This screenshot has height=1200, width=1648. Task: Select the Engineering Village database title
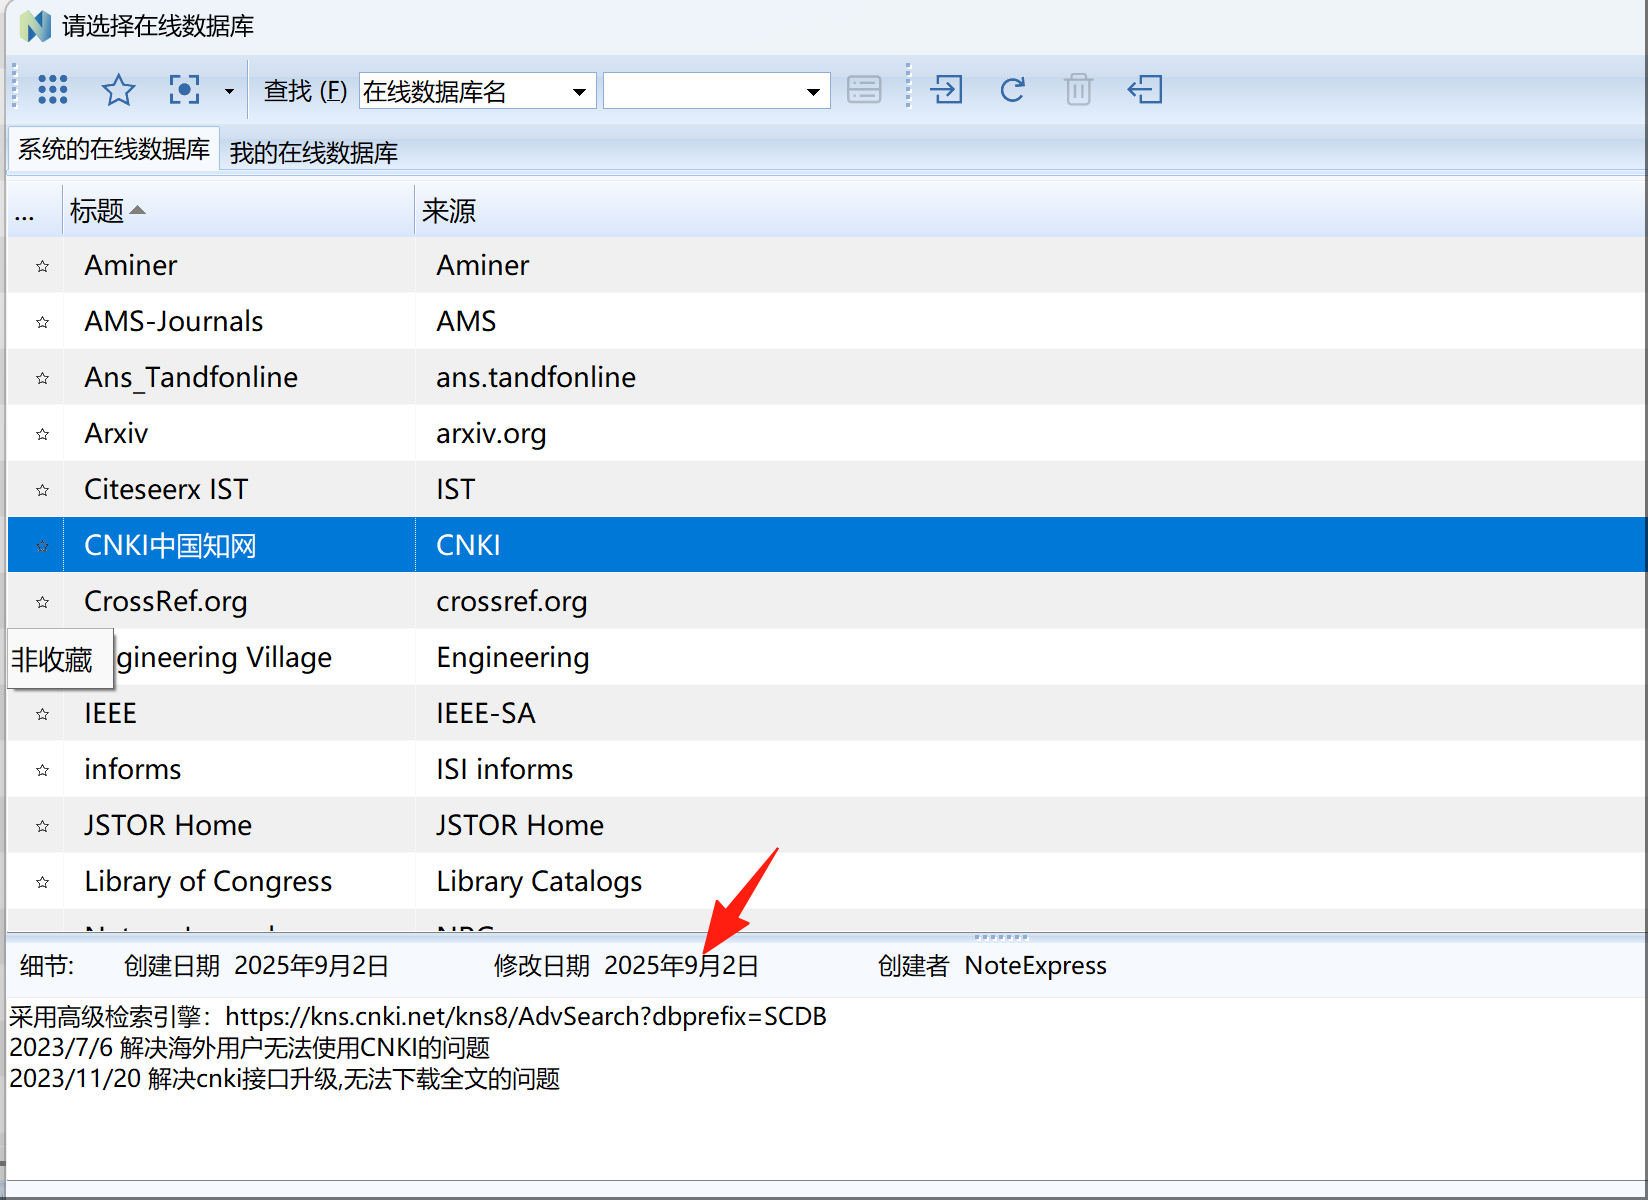[x=224, y=657]
